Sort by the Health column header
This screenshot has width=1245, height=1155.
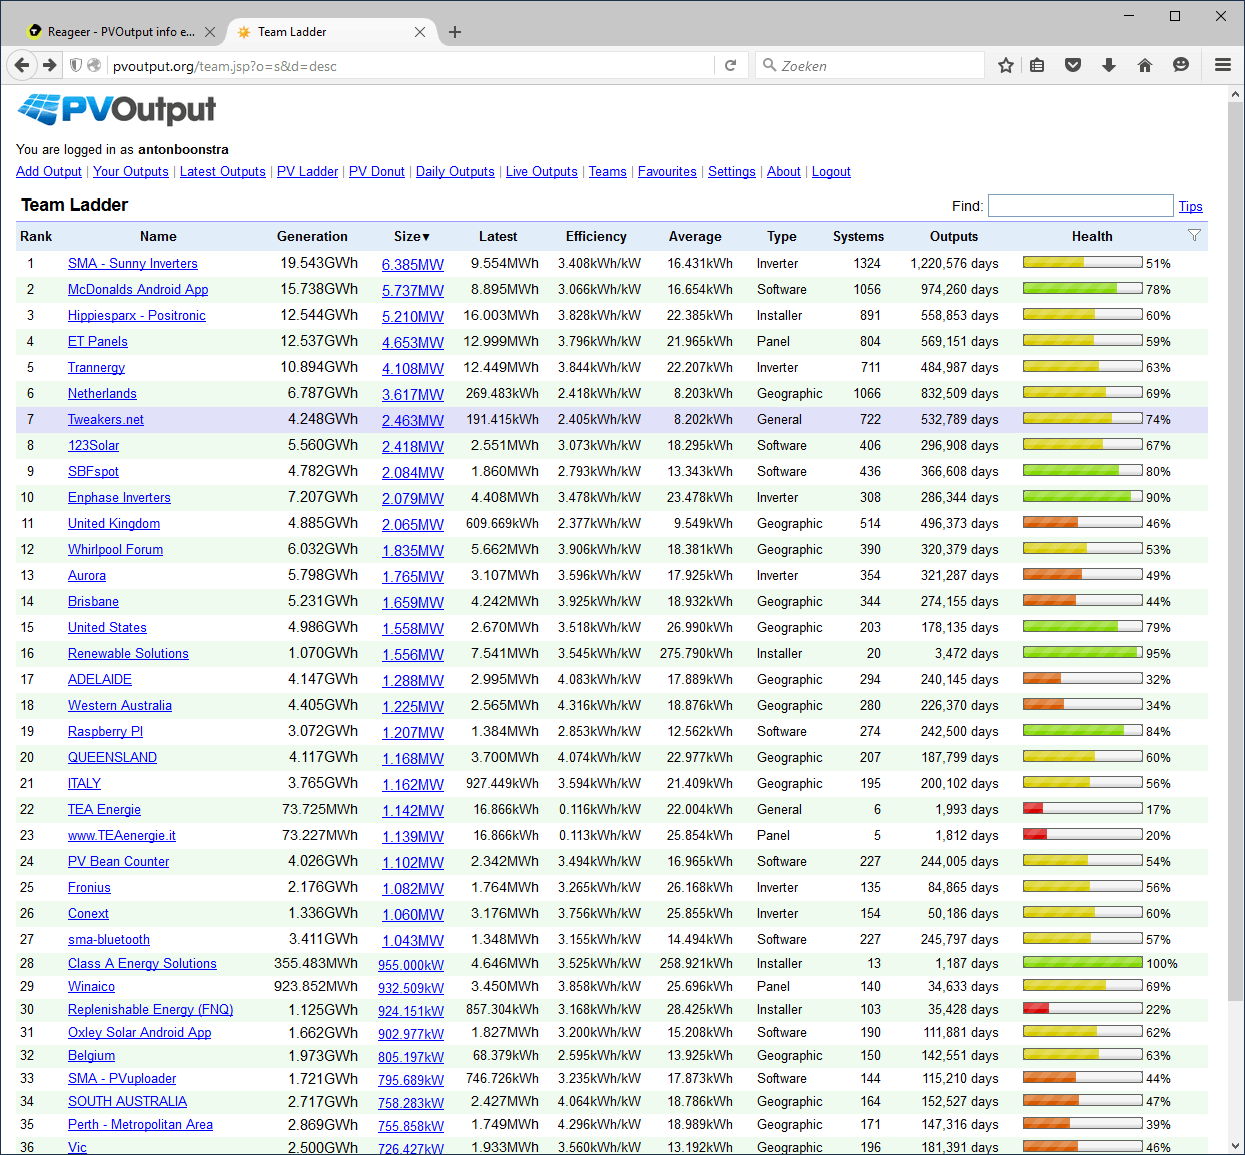pos(1092,236)
